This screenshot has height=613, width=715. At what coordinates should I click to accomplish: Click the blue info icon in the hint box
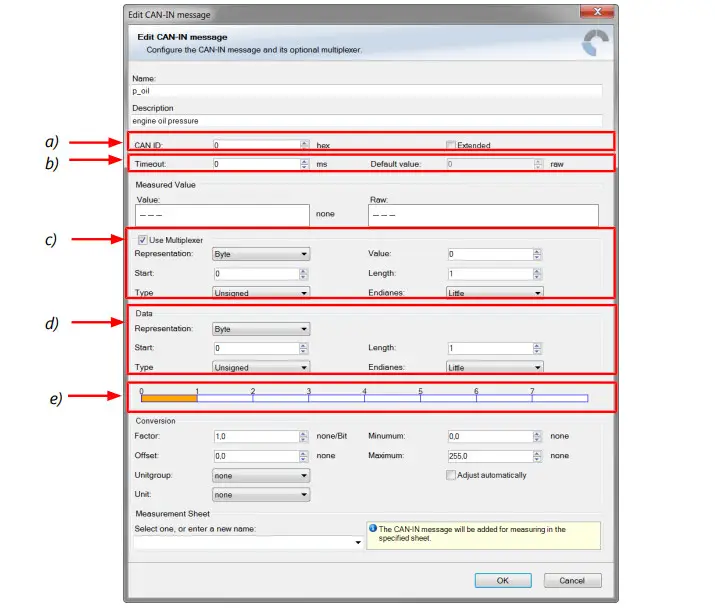point(373,528)
